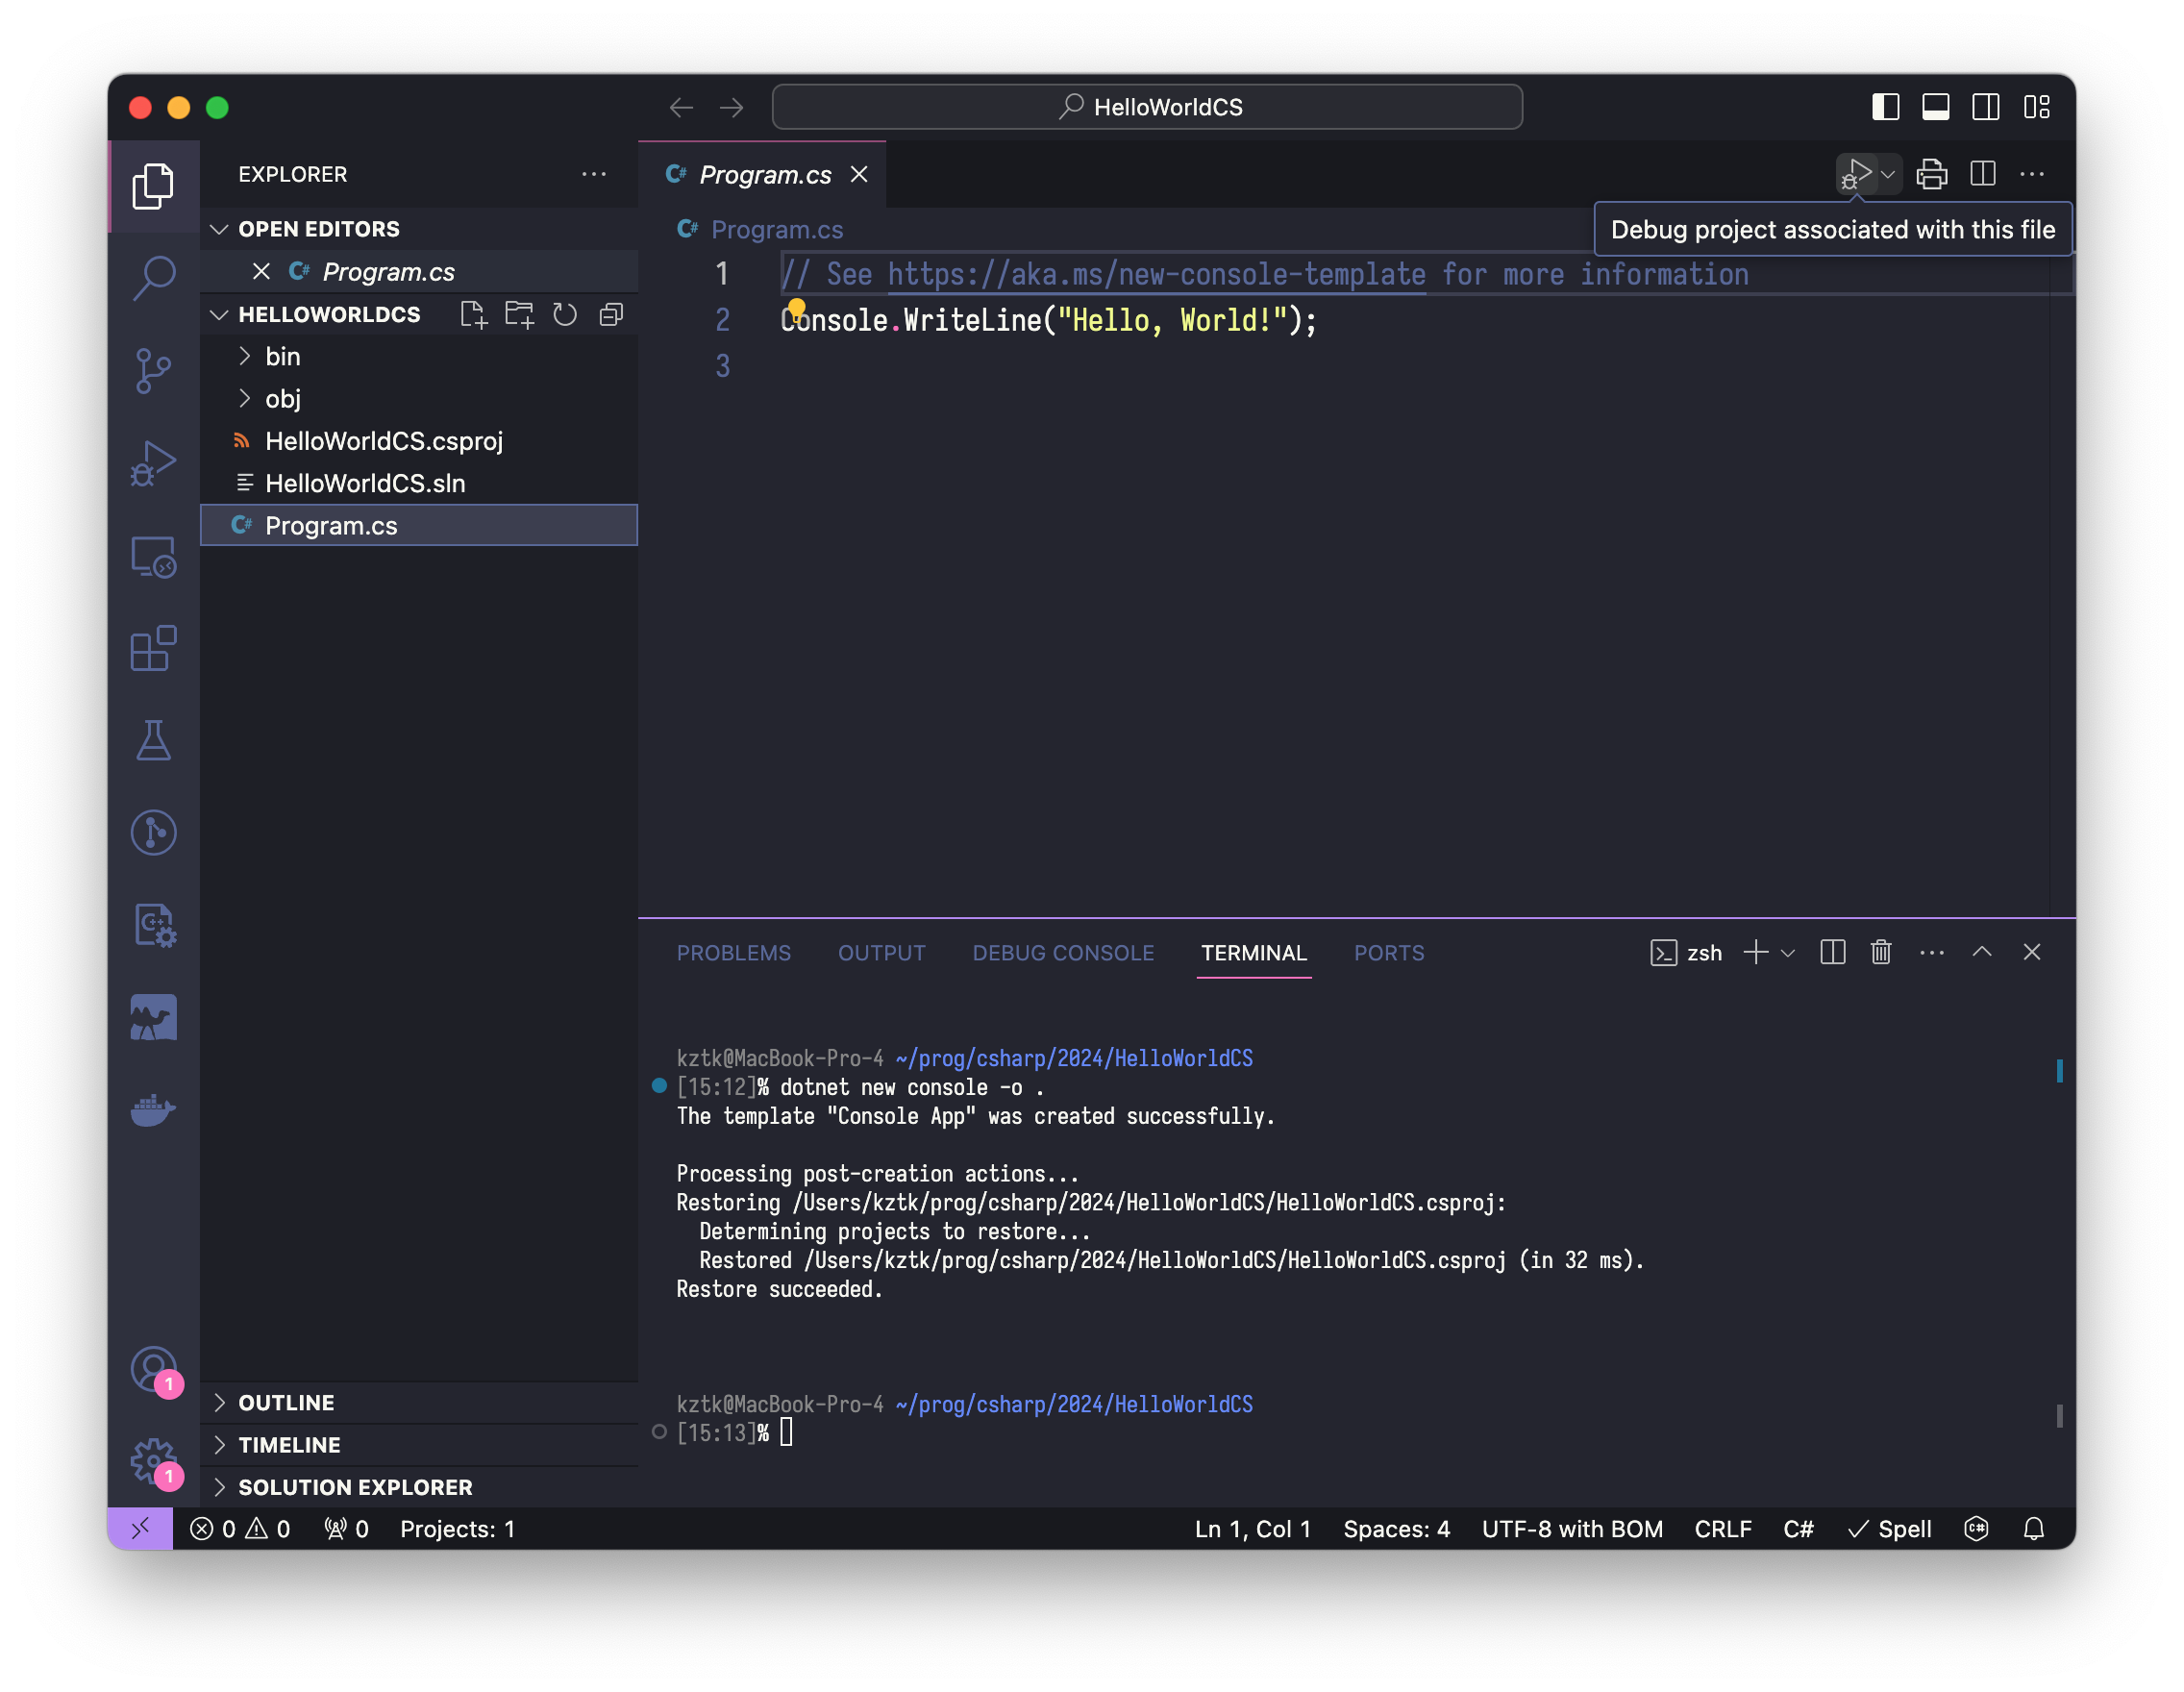Switch to the PROBLEMS tab
Screen dimensions: 2184x1692
point(733,952)
